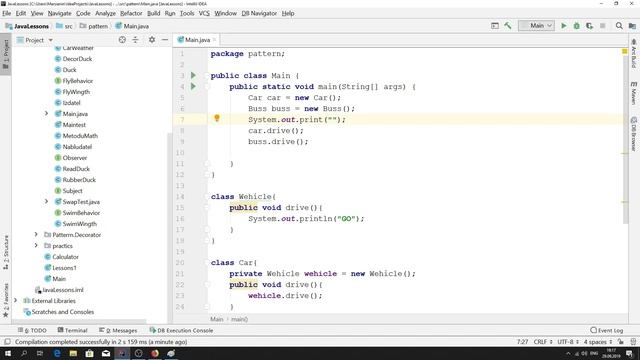Screen dimensions: 640x360
Task: Click the yellow inspection indicator square
Action: [x=624, y=51]
